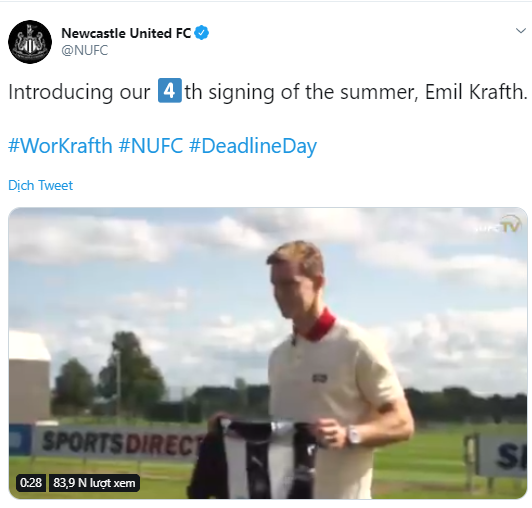Click the 83,9 N lượt xem view count
The height and width of the screenshot is (508, 532).
94,482
